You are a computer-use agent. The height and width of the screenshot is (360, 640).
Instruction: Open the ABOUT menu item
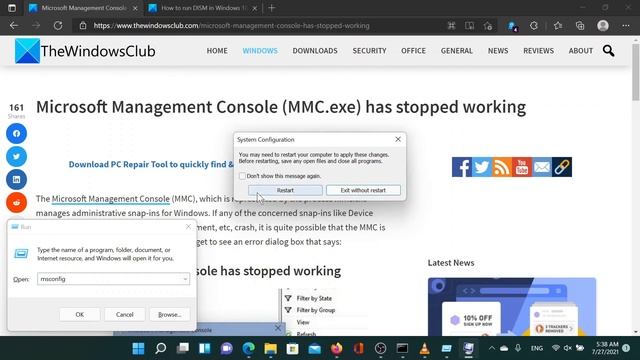[581, 51]
